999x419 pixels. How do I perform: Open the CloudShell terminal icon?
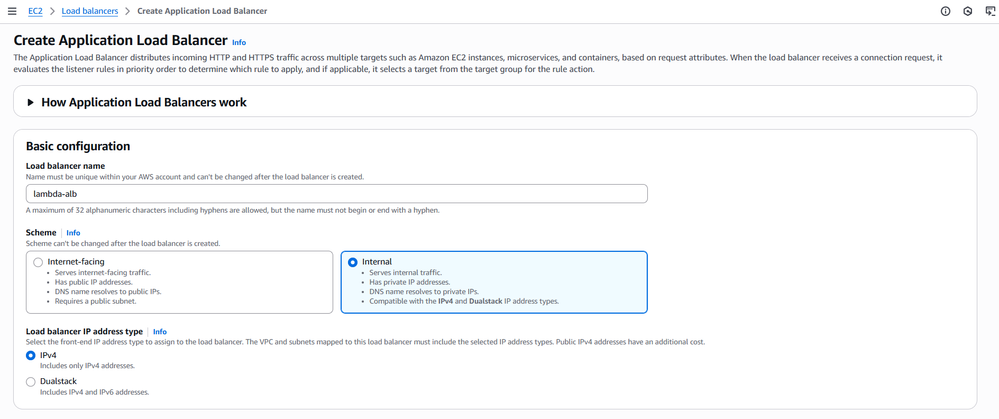[990, 11]
